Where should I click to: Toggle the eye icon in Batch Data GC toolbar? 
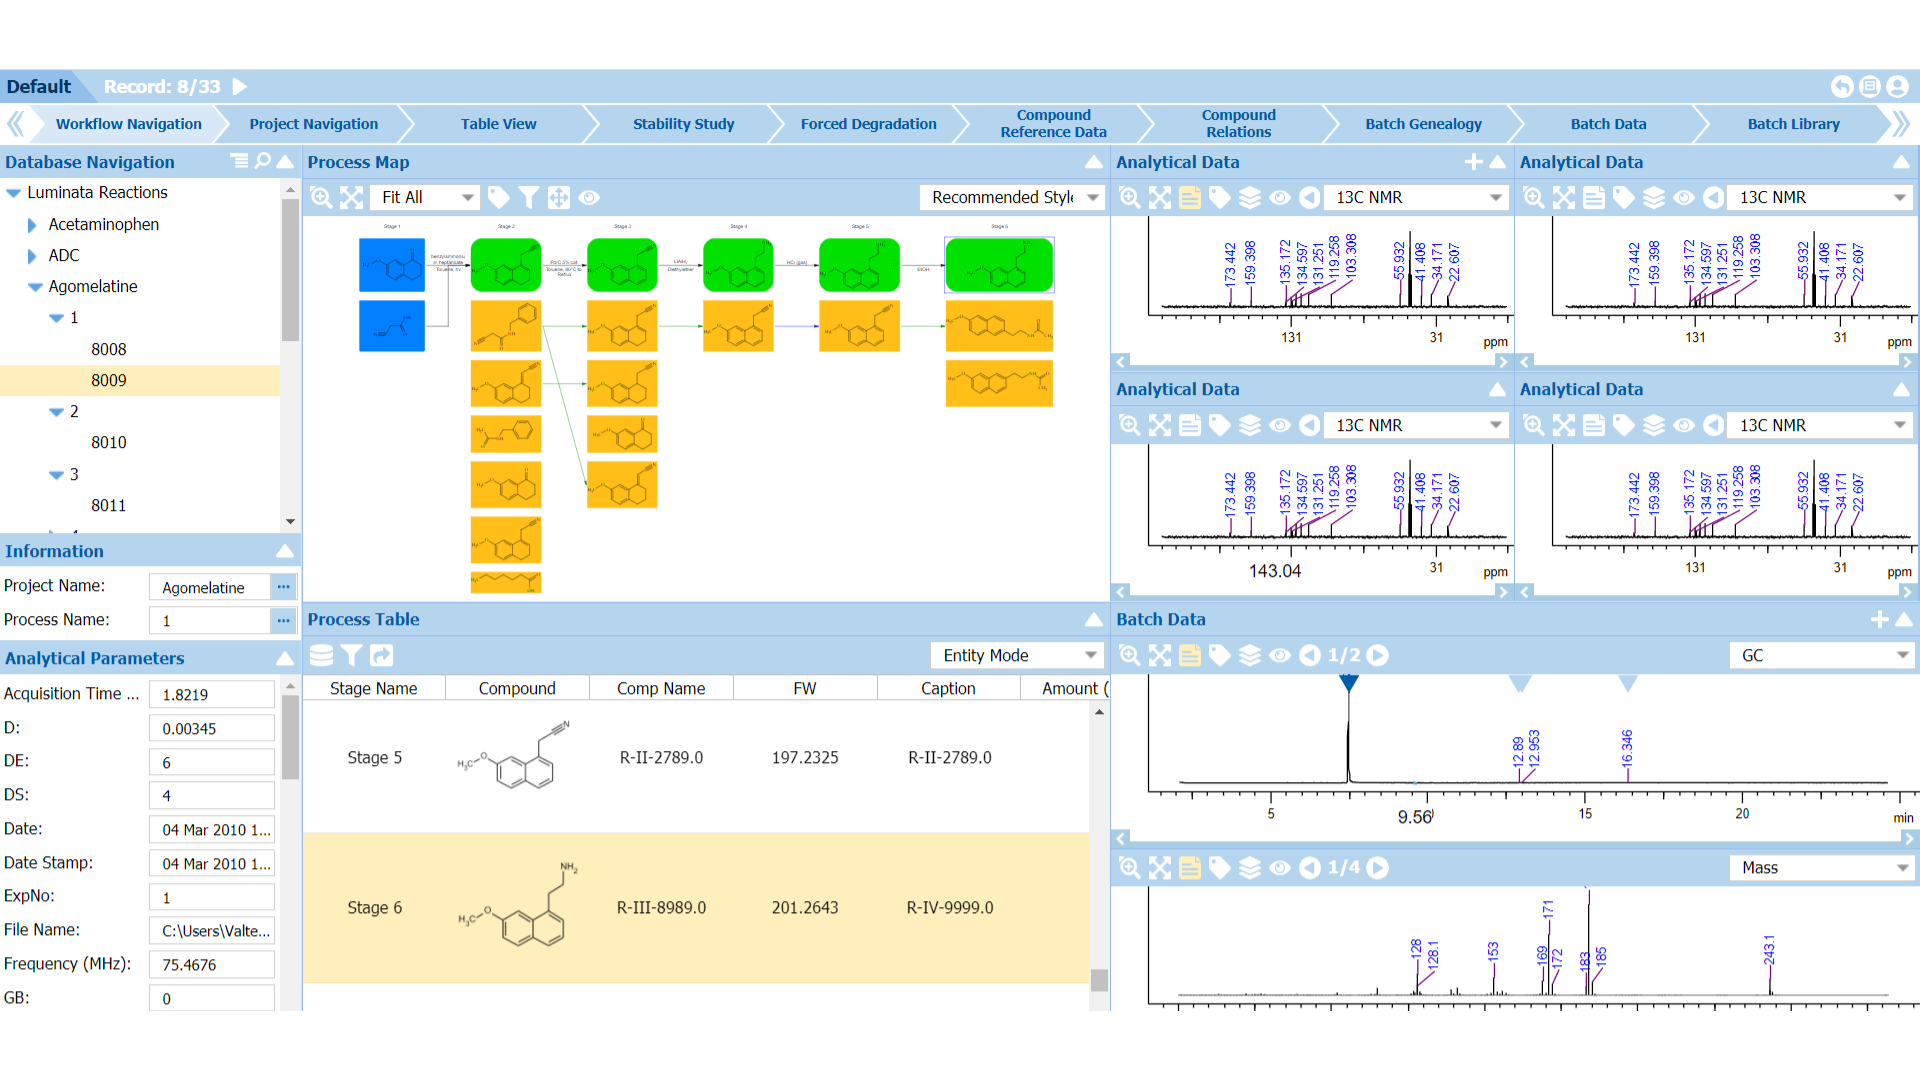tap(1280, 656)
